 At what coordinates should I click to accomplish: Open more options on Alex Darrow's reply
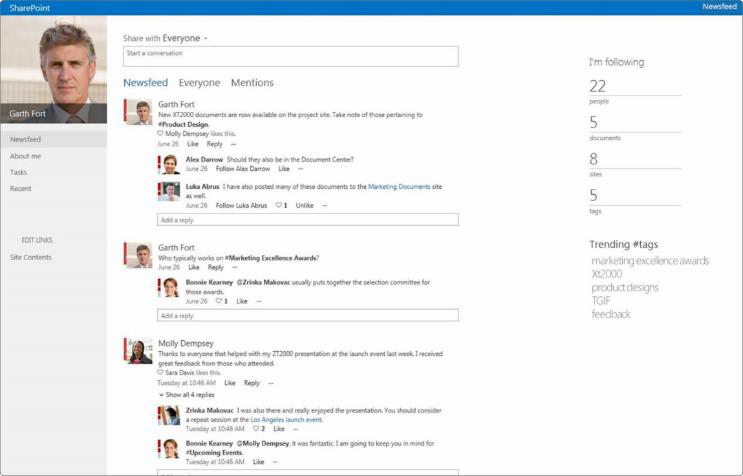[300, 169]
